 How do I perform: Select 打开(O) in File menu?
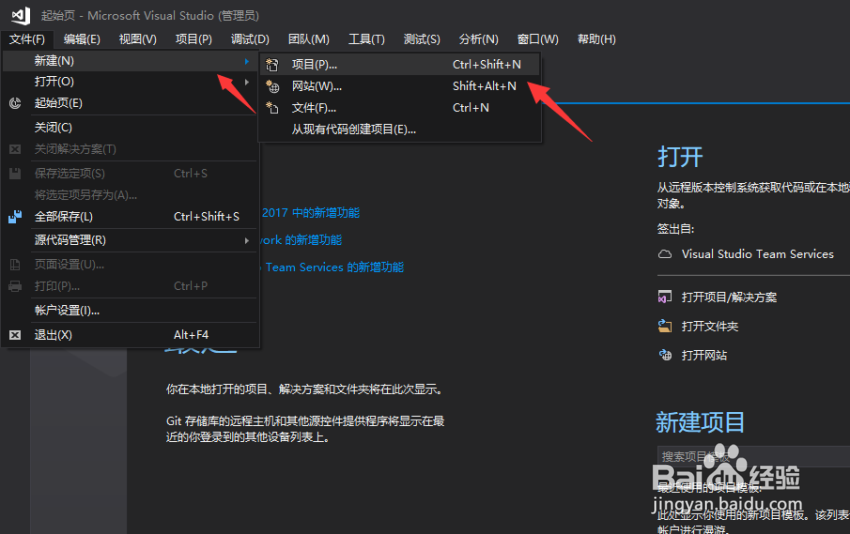coord(130,82)
